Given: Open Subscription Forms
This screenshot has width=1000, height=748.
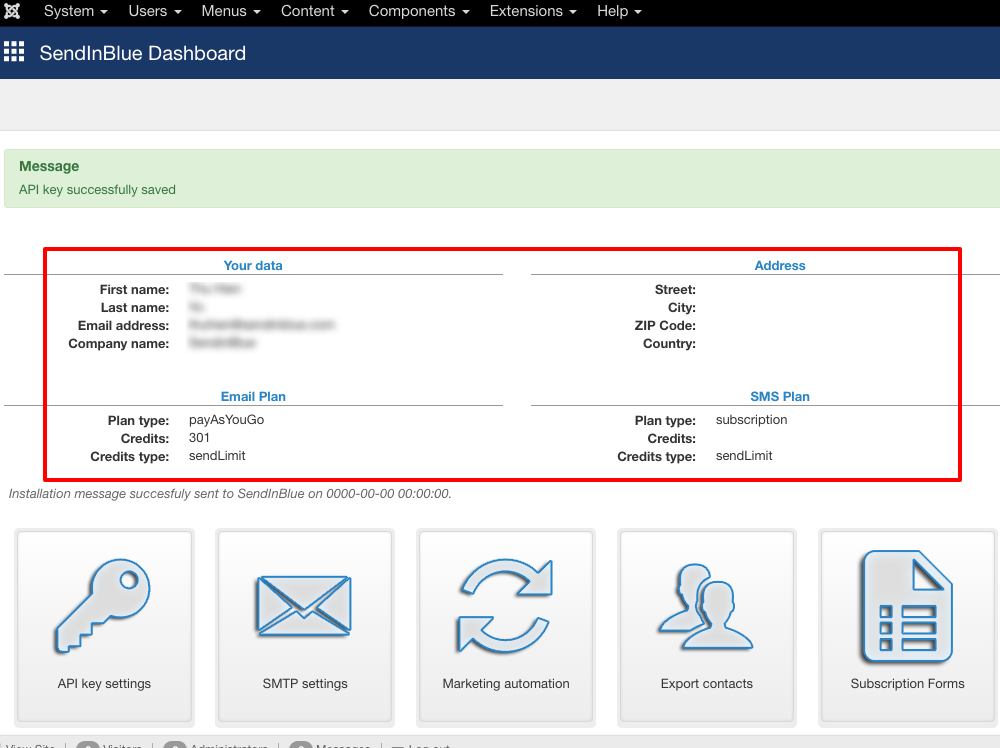Looking at the screenshot, I should click(907, 627).
